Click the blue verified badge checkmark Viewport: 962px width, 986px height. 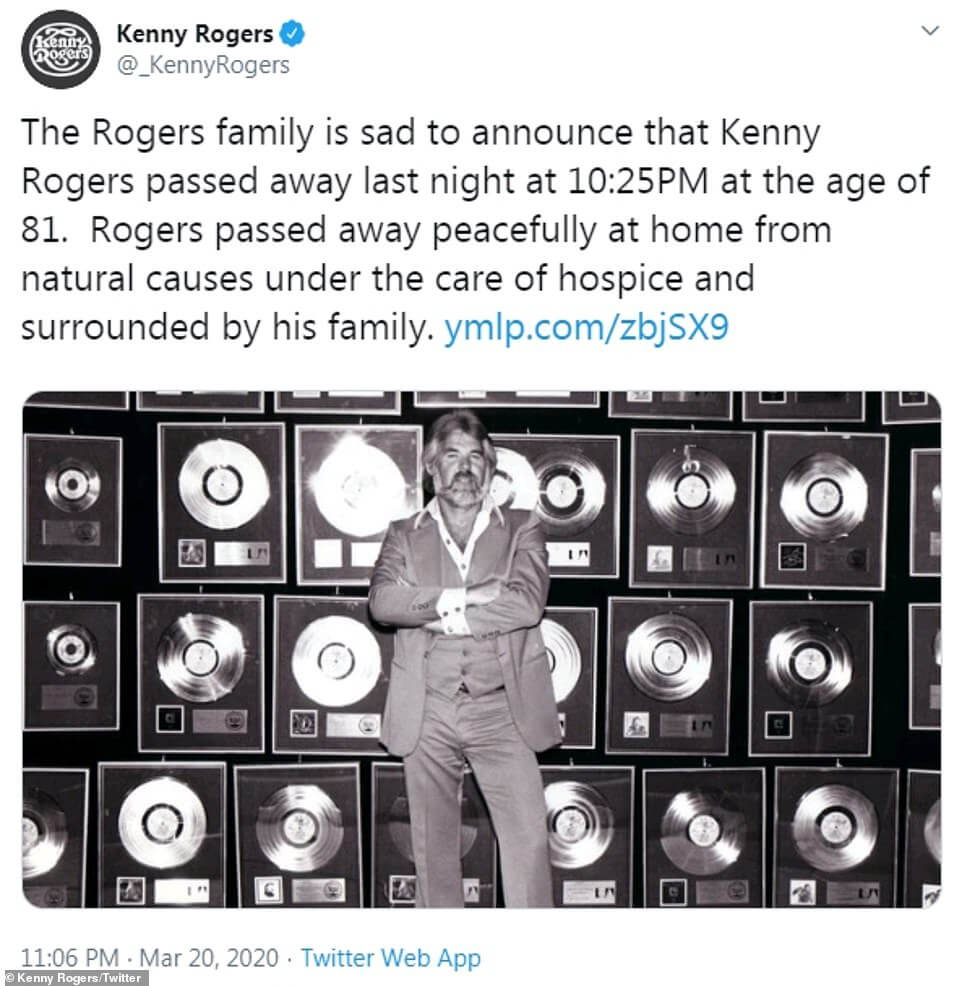(x=292, y=33)
